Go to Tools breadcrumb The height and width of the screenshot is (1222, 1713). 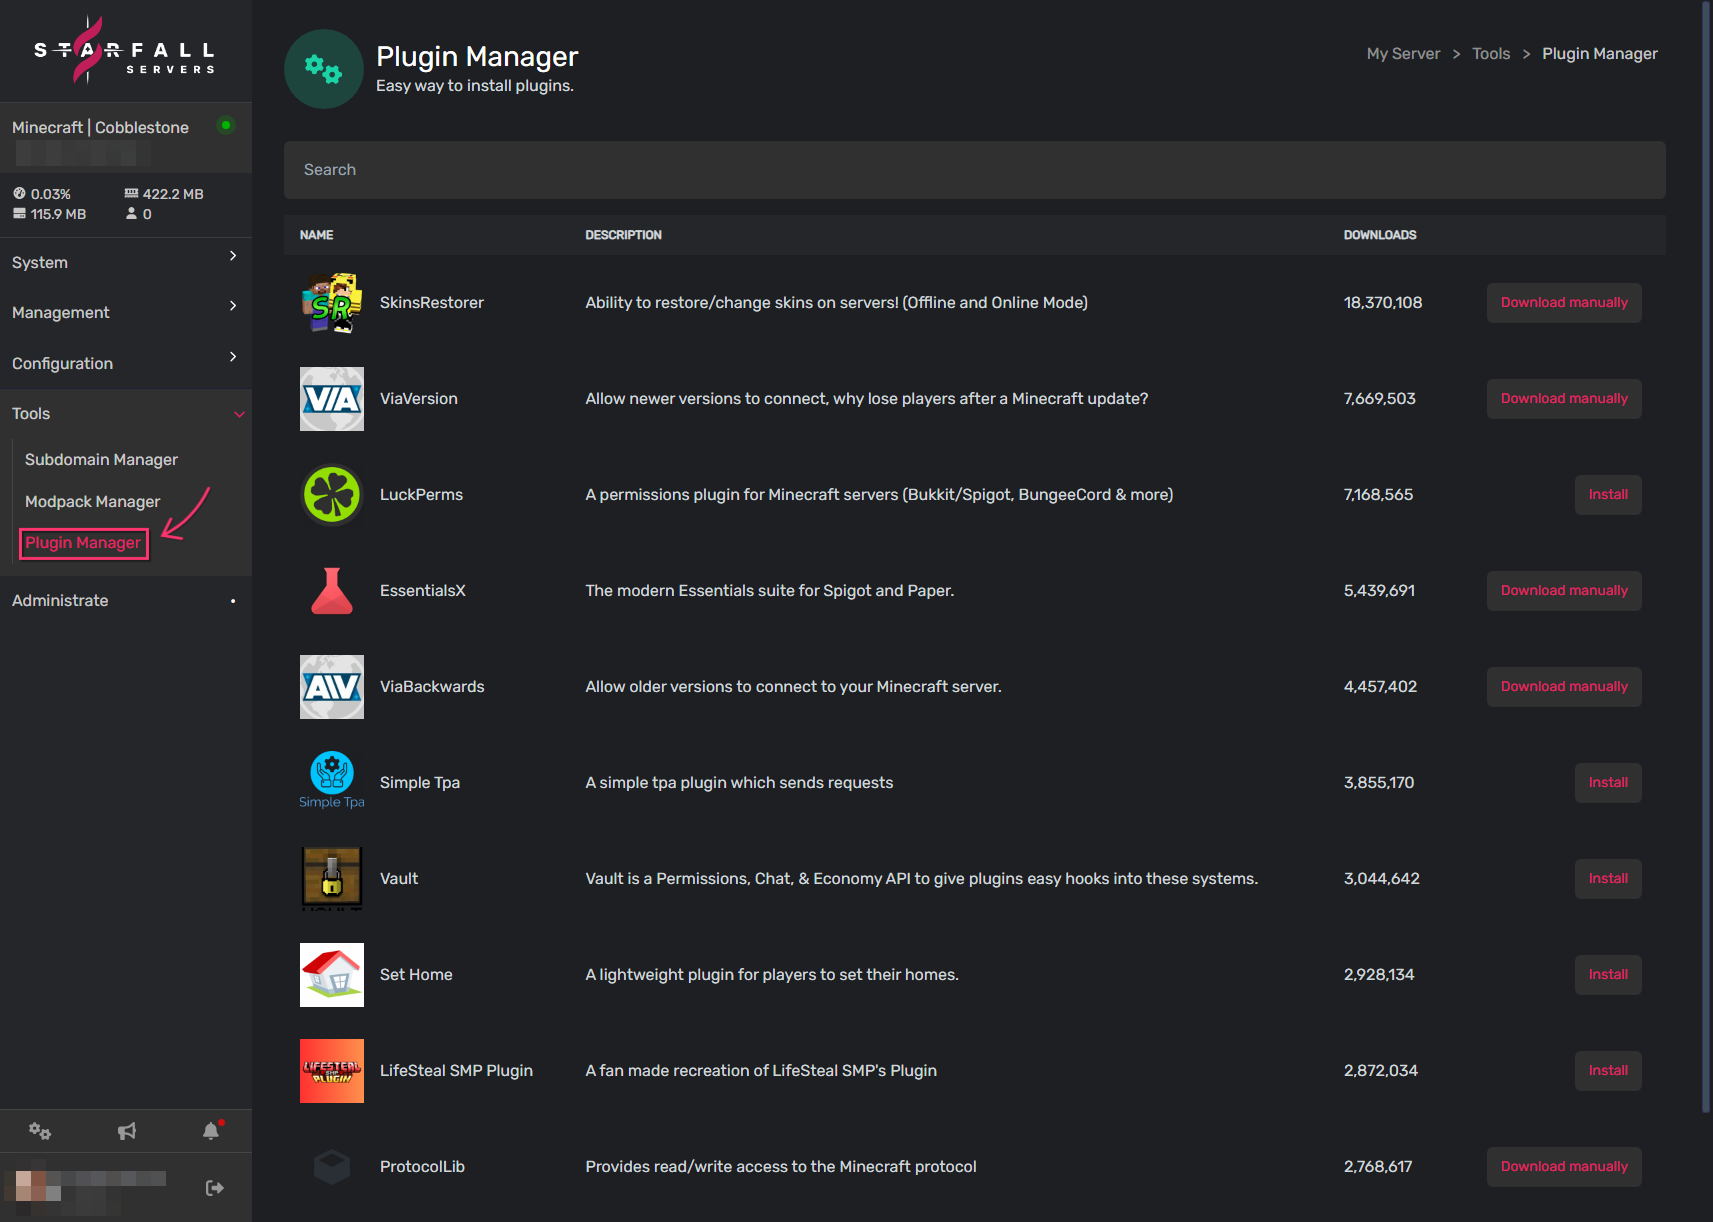click(x=1491, y=54)
